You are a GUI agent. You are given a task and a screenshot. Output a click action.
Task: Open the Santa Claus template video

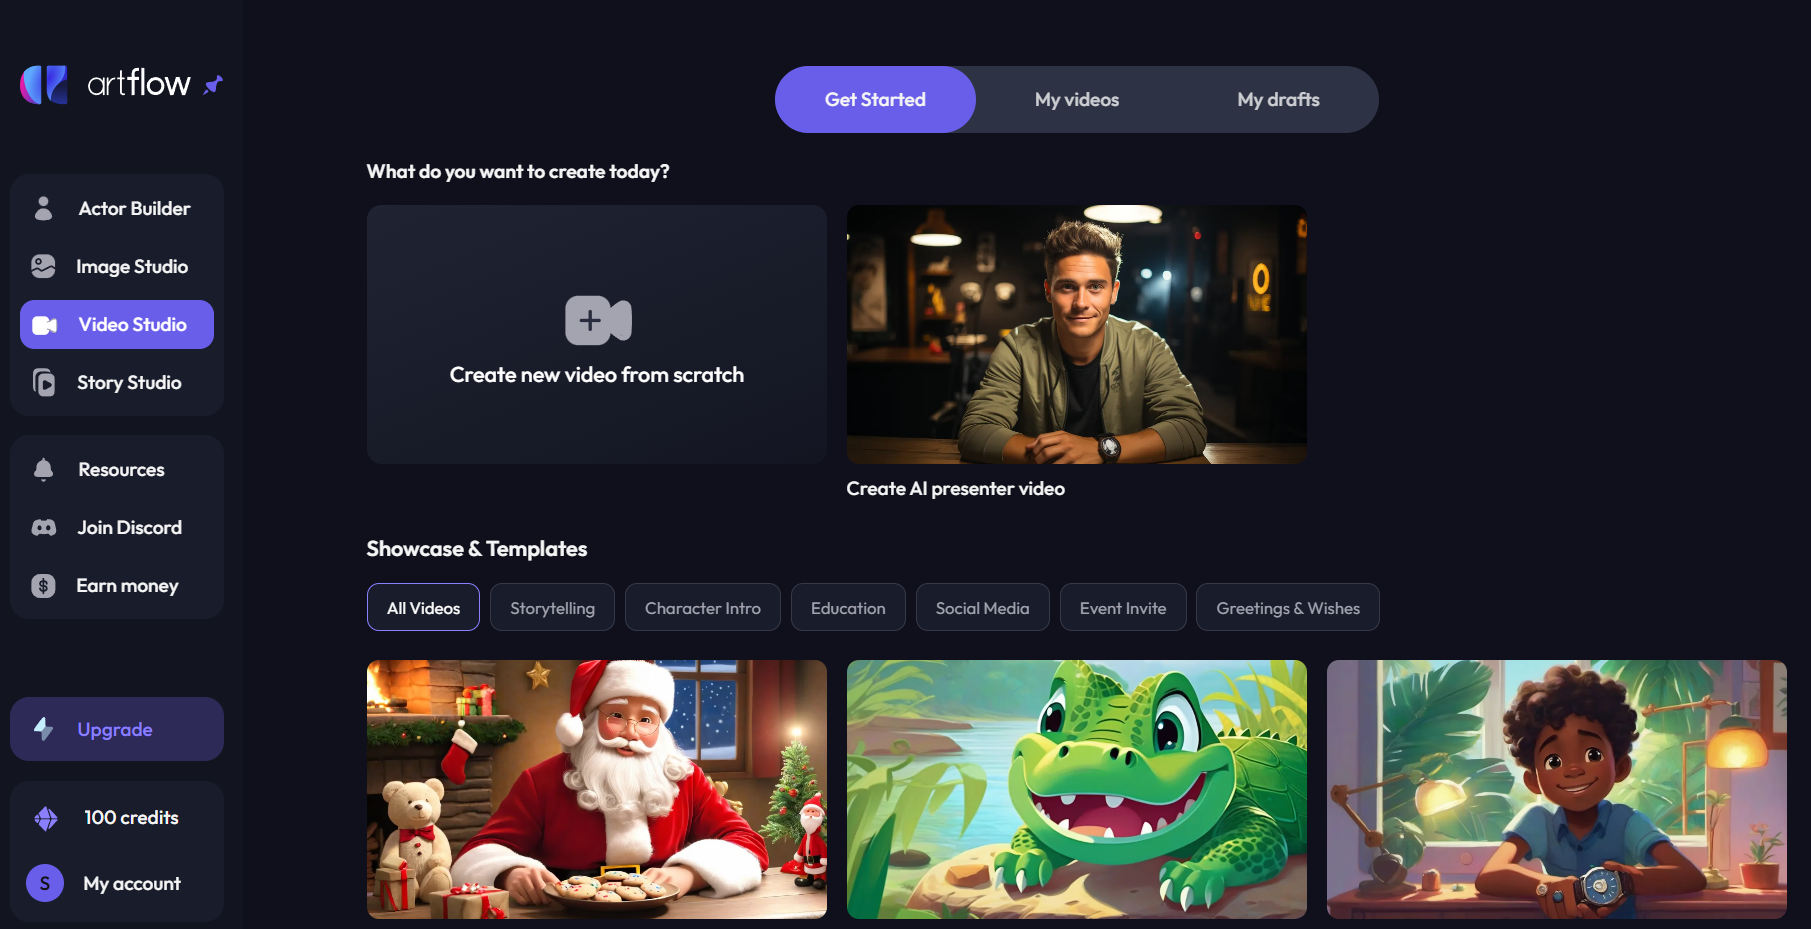click(x=597, y=789)
